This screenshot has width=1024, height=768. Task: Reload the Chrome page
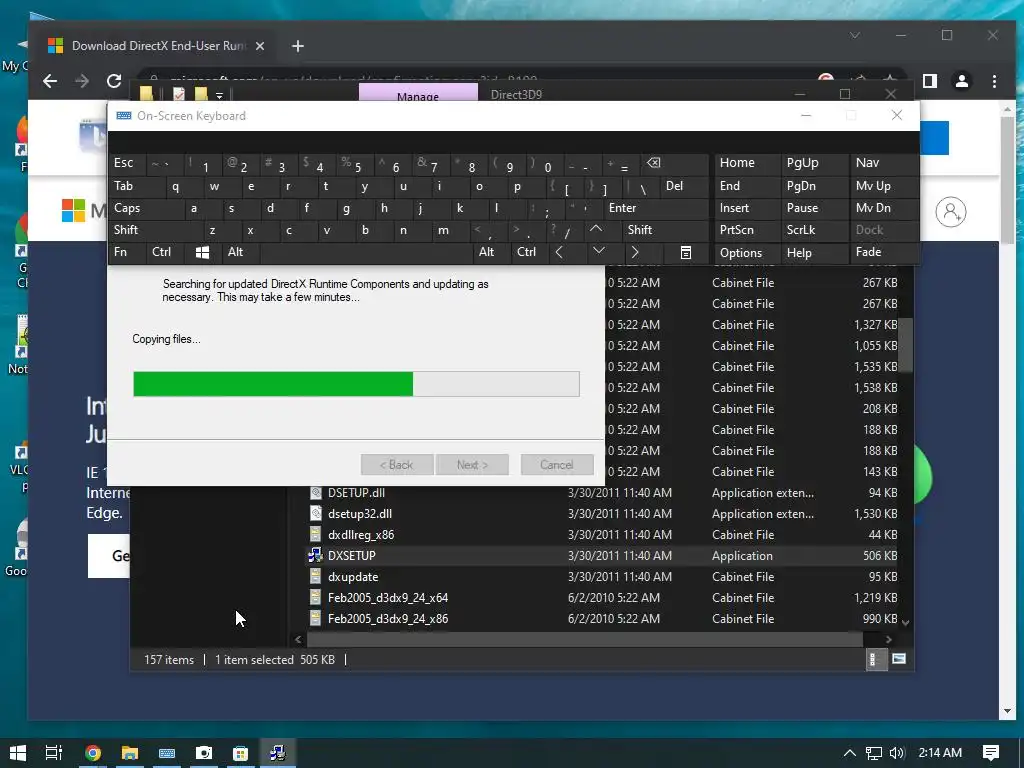[114, 81]
